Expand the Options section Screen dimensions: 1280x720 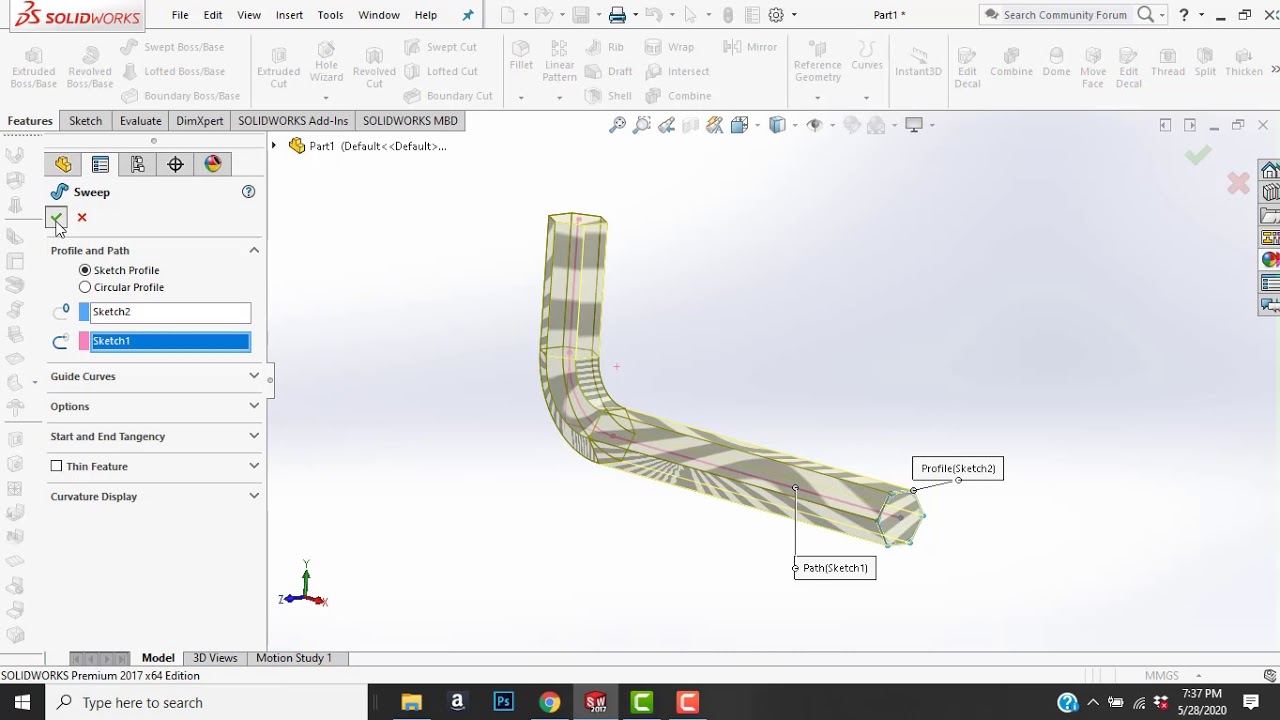tap(254, 406)
